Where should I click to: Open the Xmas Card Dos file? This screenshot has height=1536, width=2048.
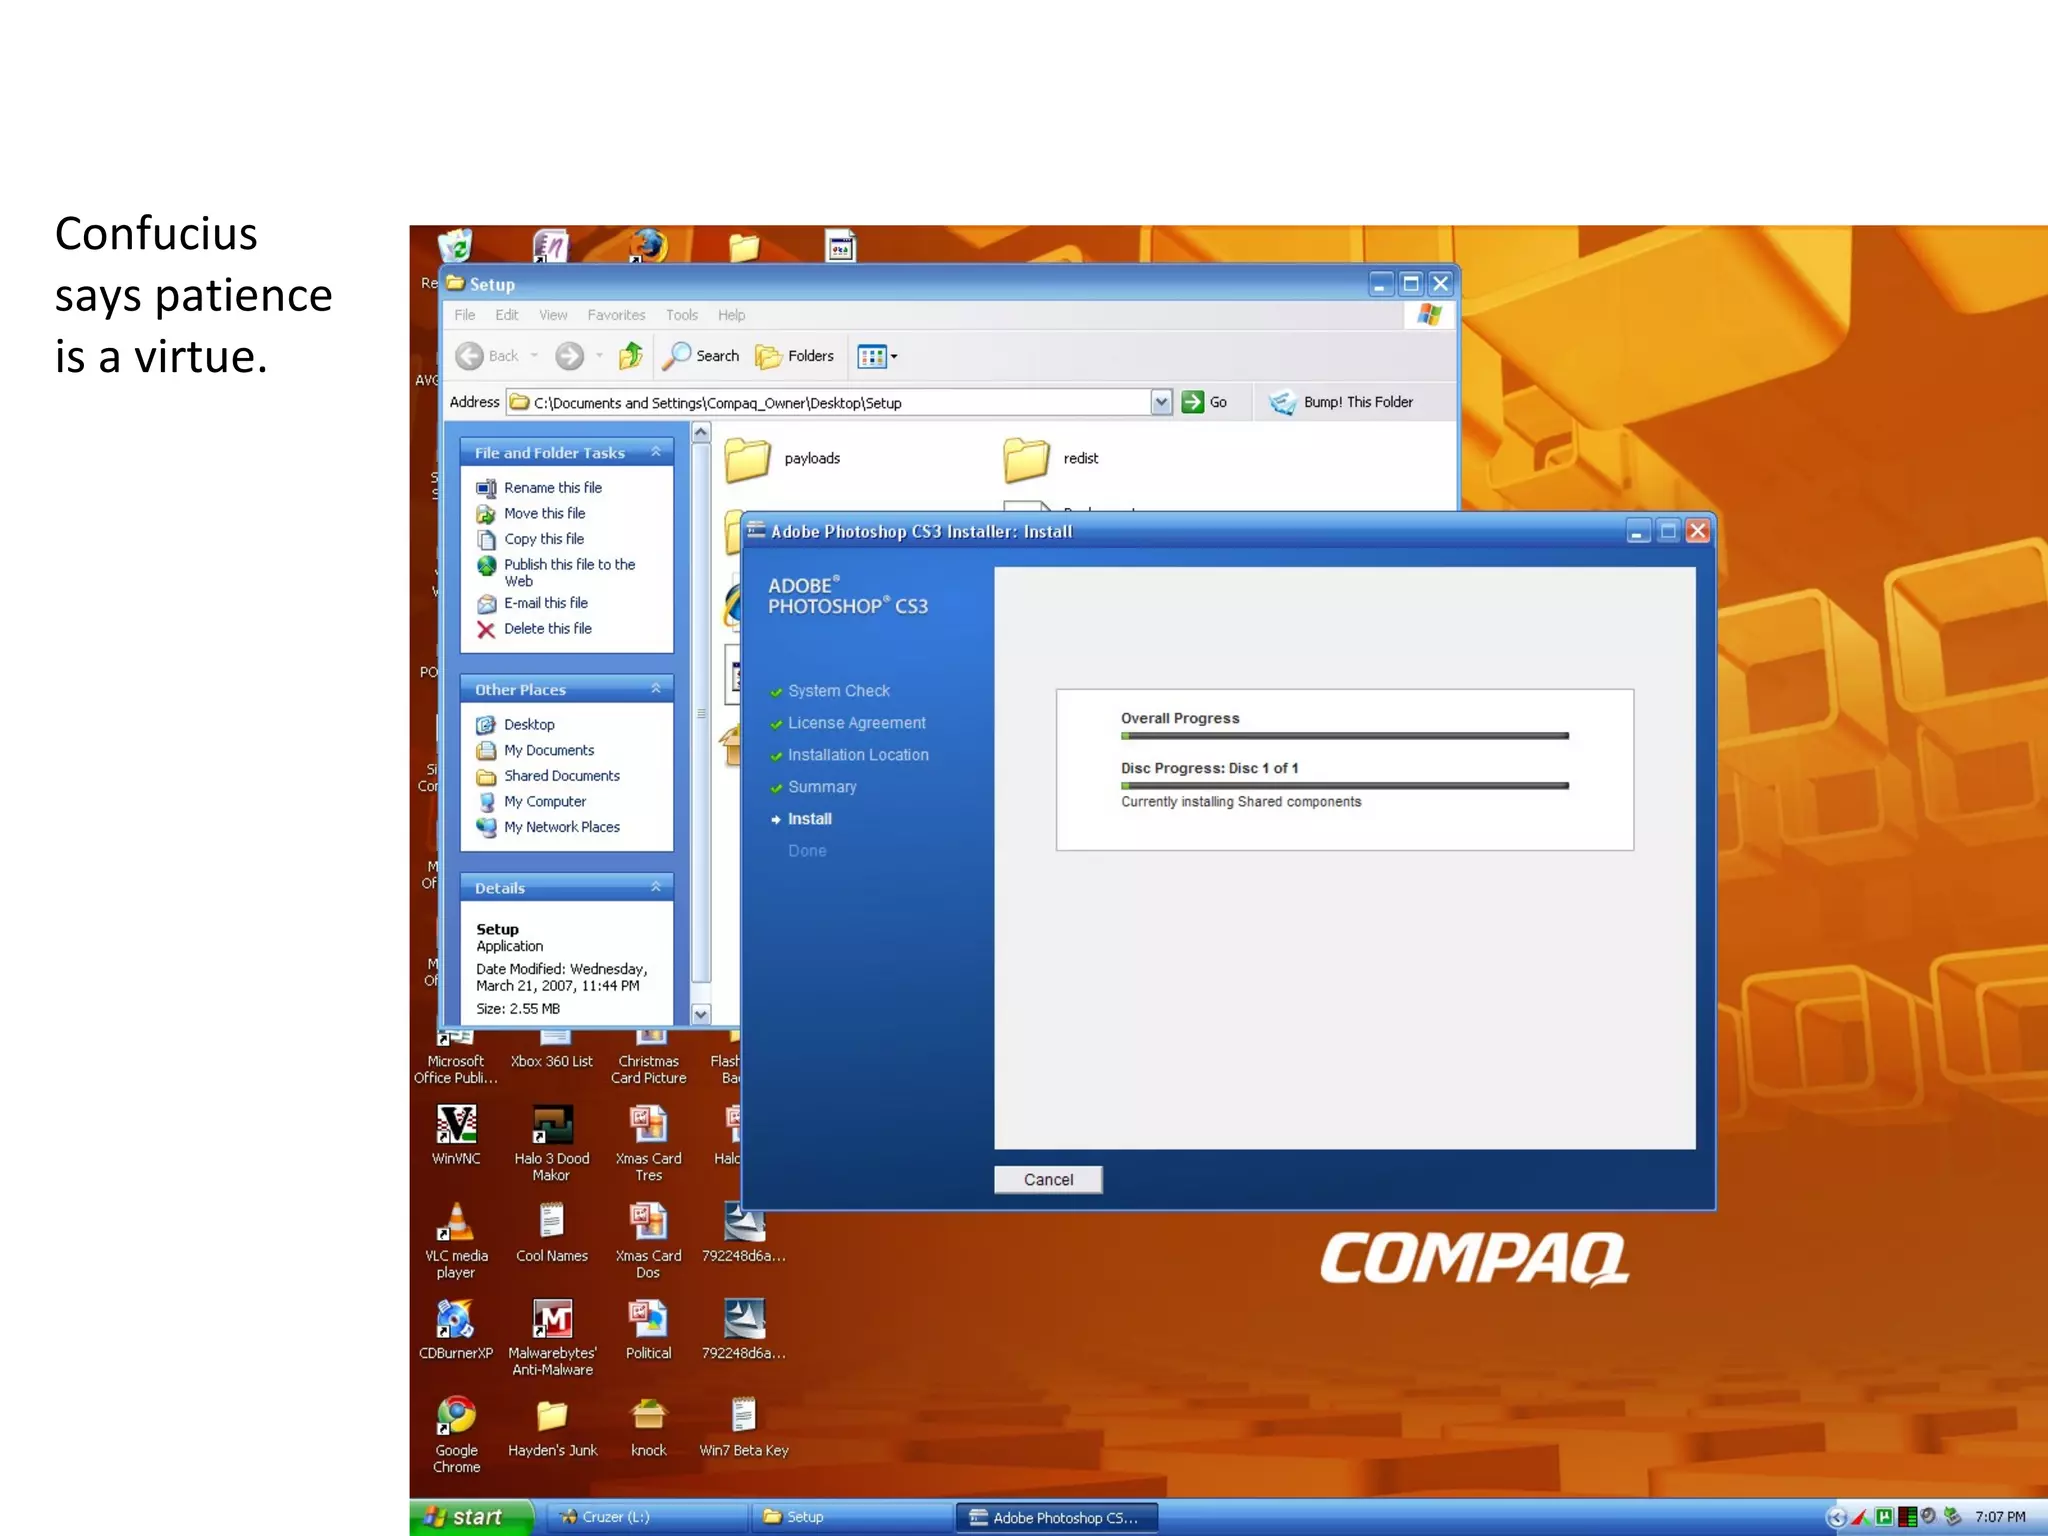[x=648, y=1240]
